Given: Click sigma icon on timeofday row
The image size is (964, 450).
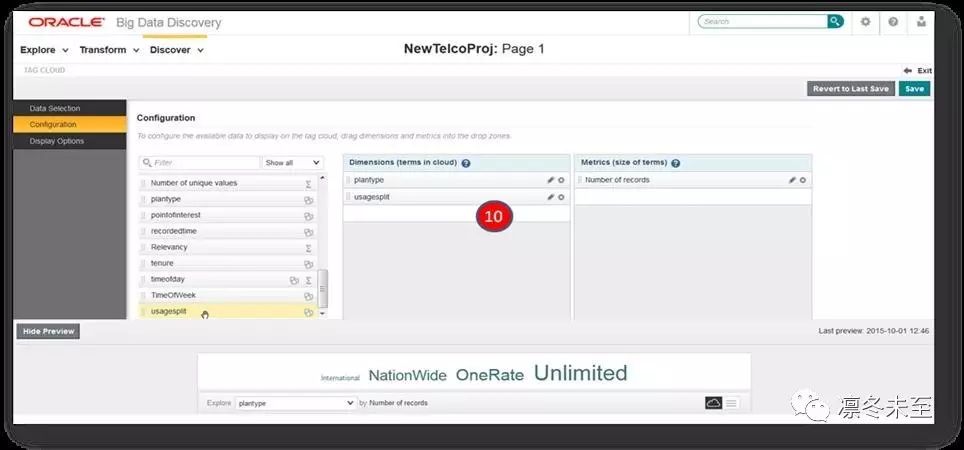Looking at the screenshot, I should click(308, 280).
